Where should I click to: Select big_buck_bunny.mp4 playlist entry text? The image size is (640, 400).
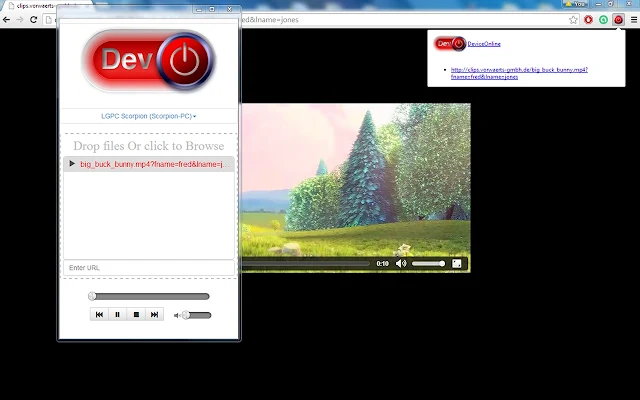pyautogui.click(x=155, y=164)
